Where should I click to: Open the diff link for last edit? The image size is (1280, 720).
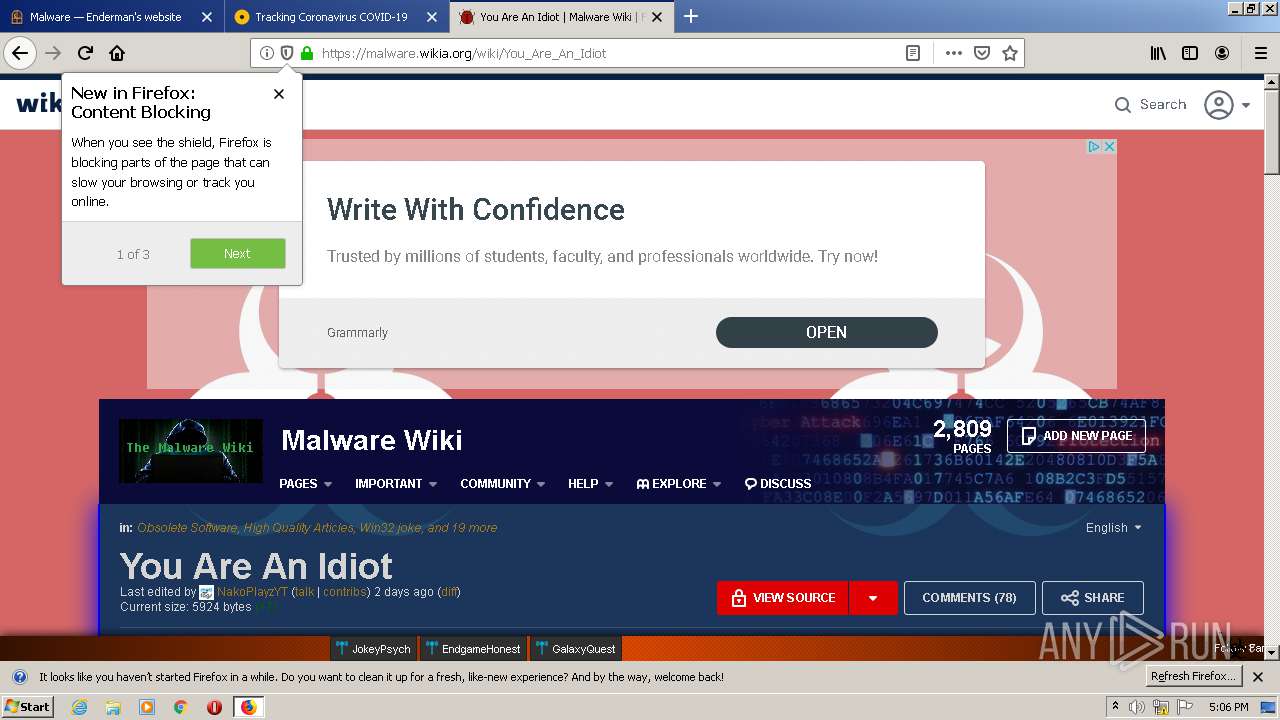(x=449, y=592)
